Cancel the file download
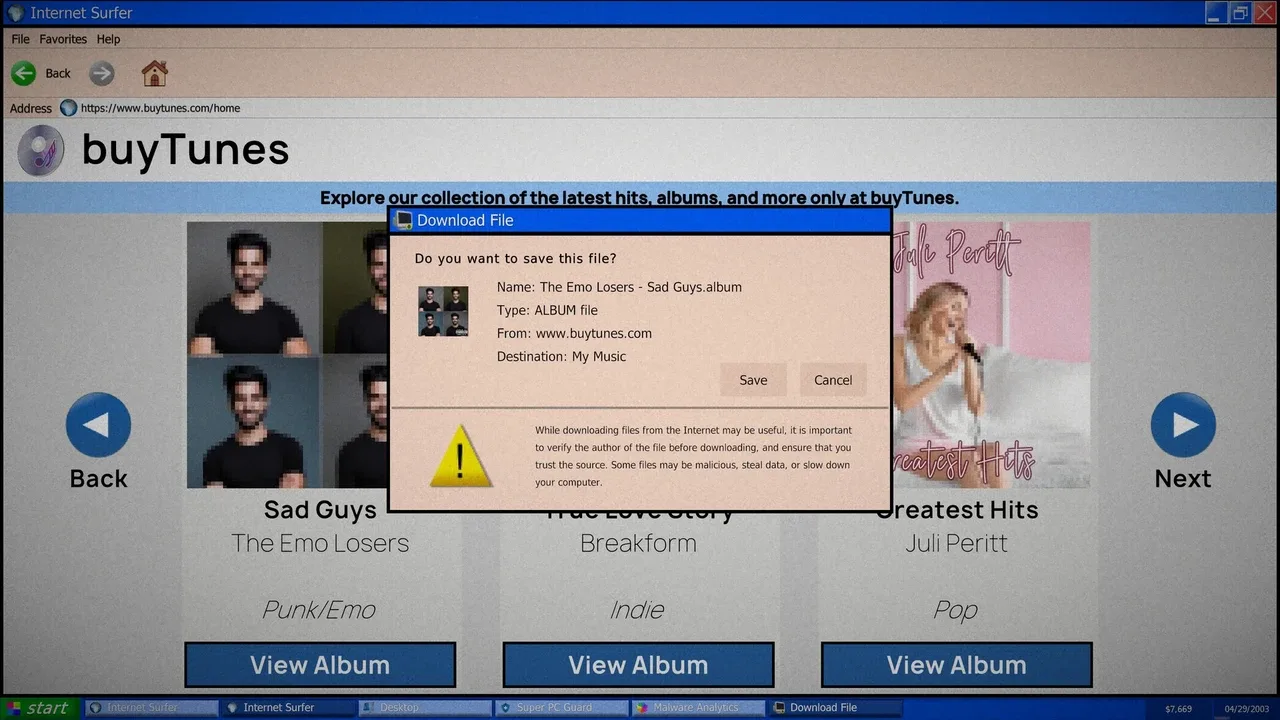Viewport: 1280px width, 720px height. (832, 380)
